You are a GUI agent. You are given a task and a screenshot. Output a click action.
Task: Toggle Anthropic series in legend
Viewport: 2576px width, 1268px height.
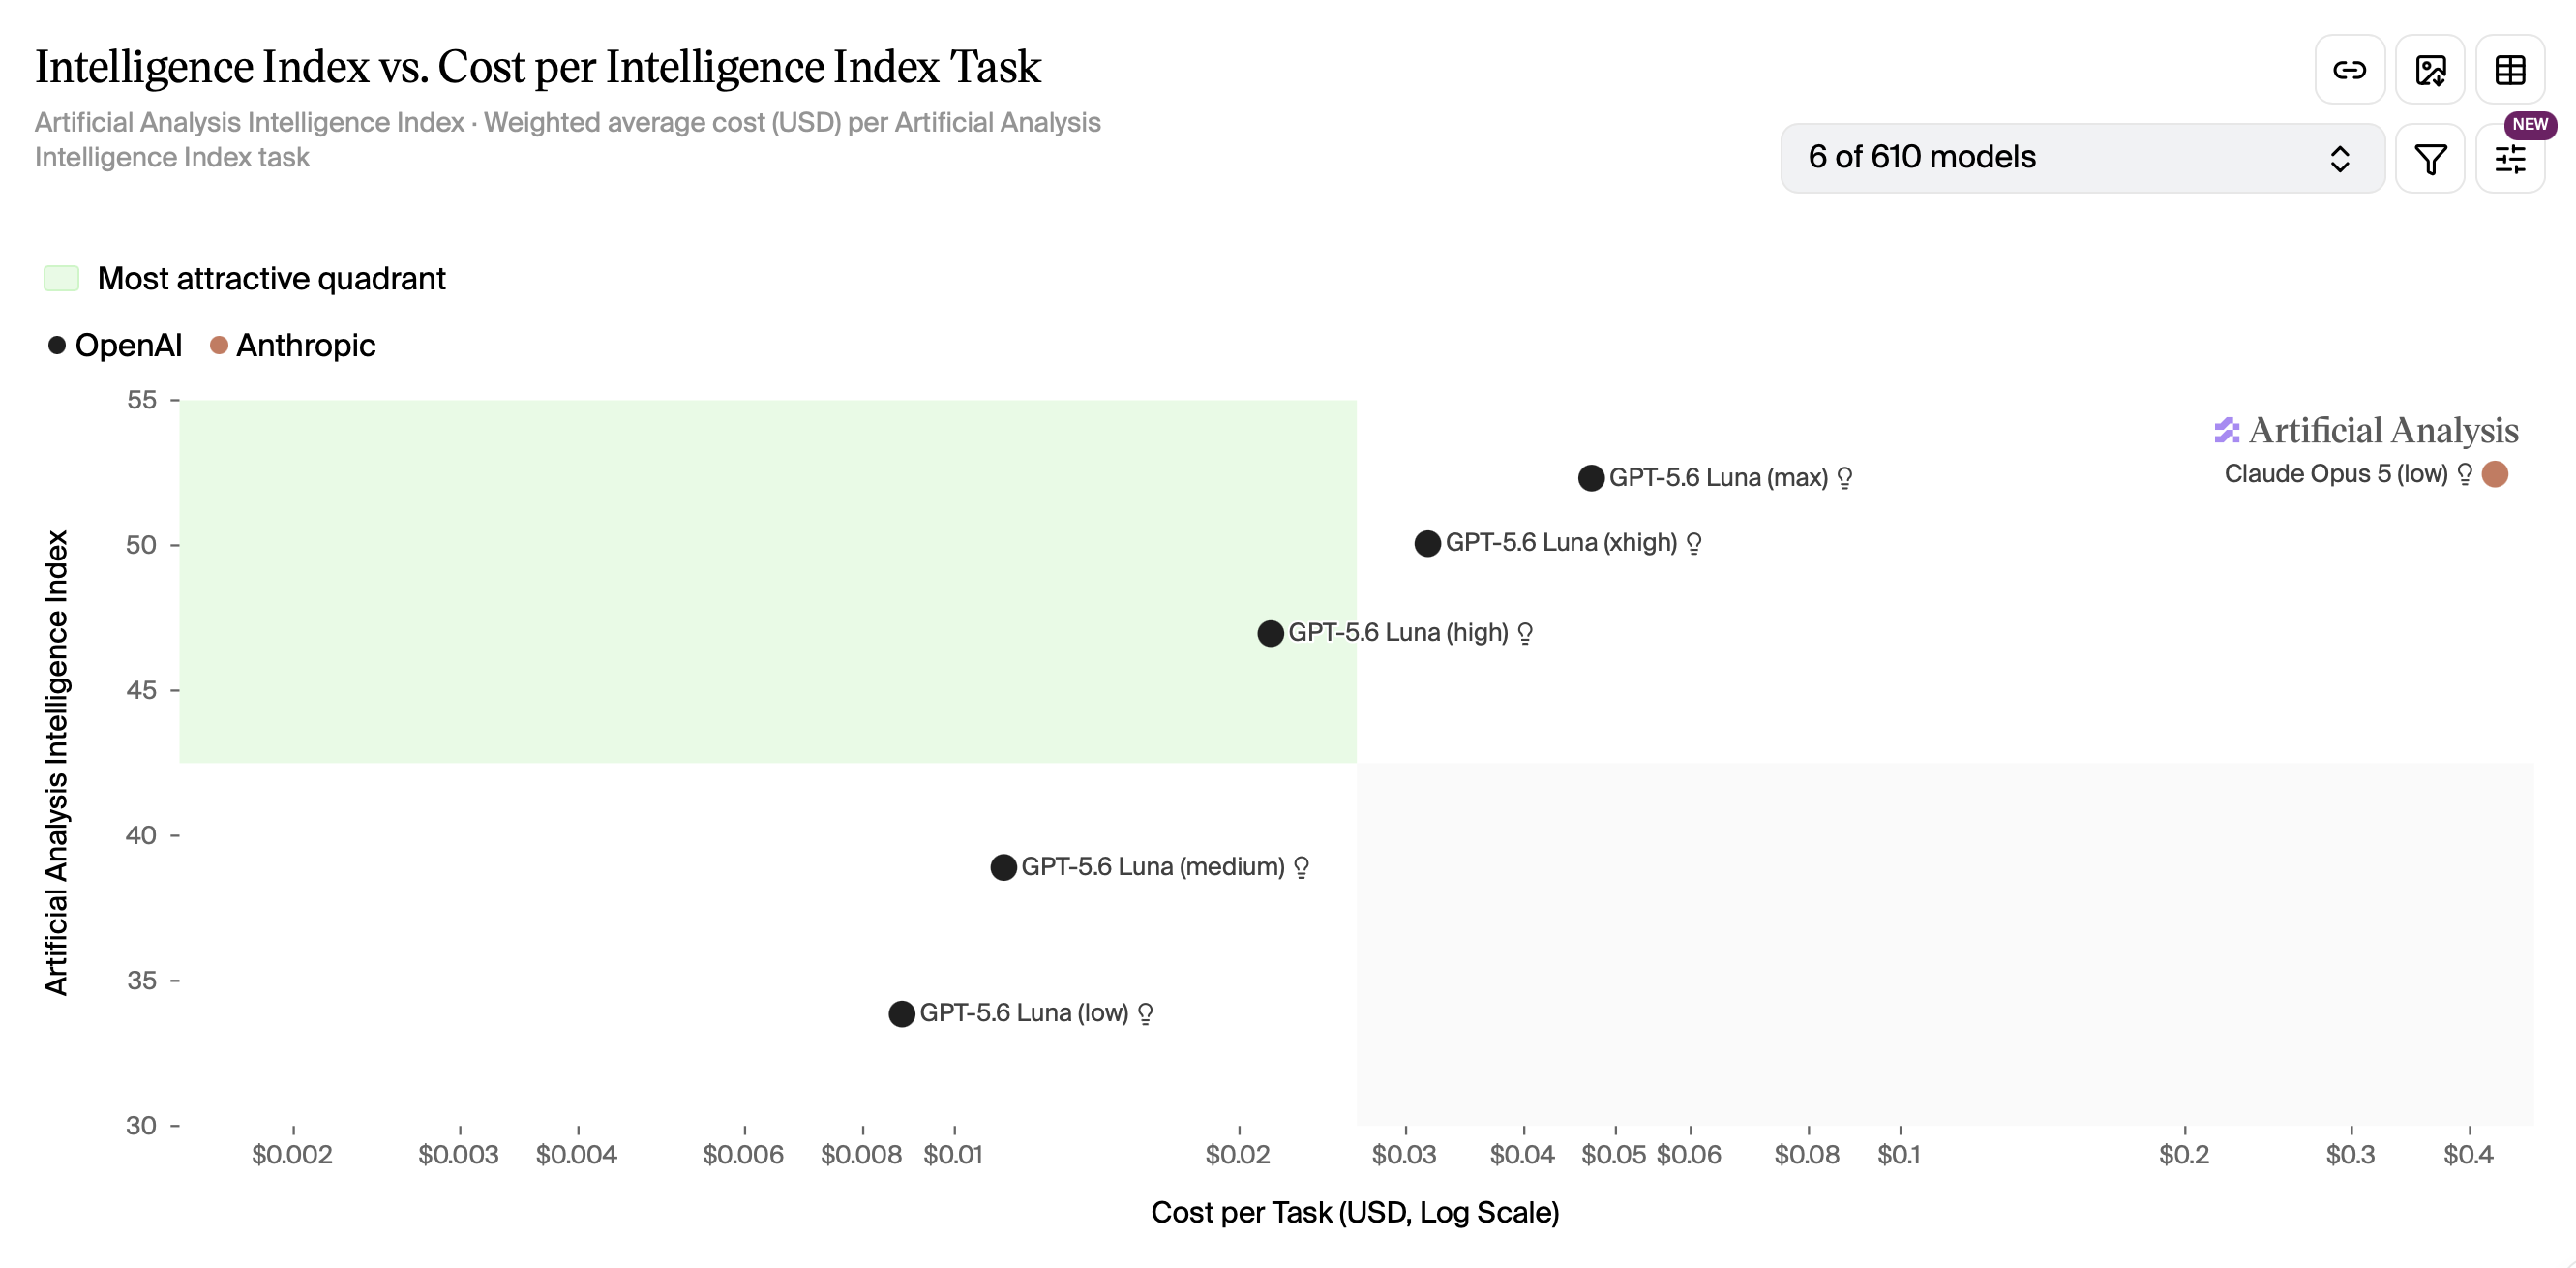pyautogui.click(x=293, y=345)
